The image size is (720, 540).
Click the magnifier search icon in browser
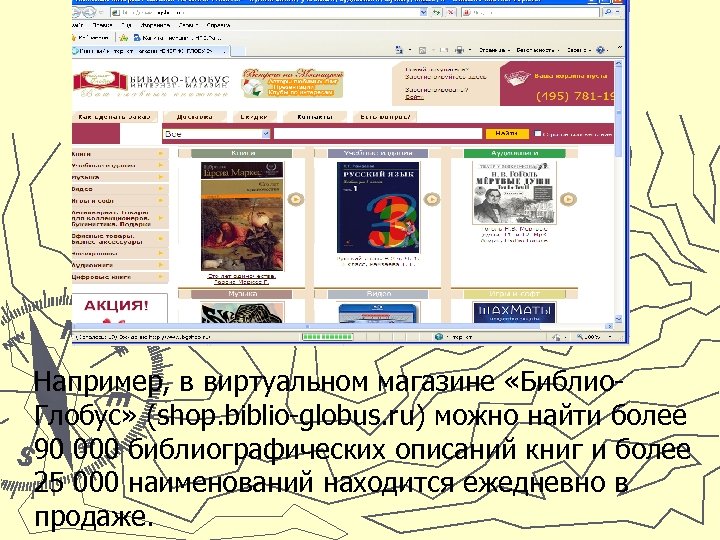[x=608, y=12]
